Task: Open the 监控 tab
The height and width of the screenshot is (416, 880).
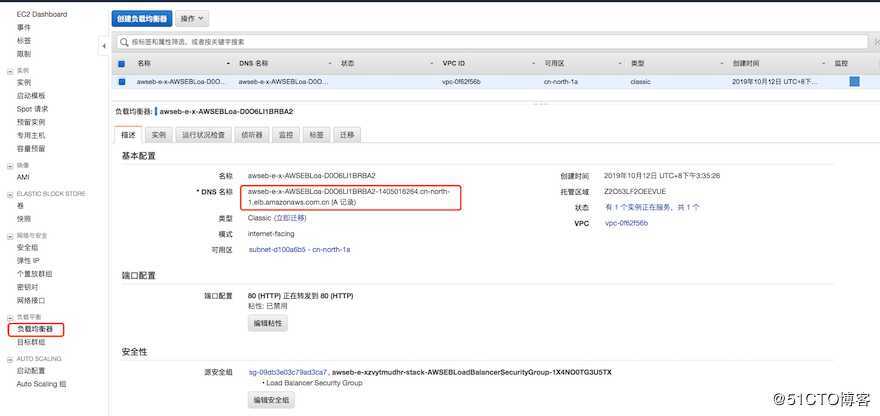Action: pyautogui.click(x=286, y=135)
